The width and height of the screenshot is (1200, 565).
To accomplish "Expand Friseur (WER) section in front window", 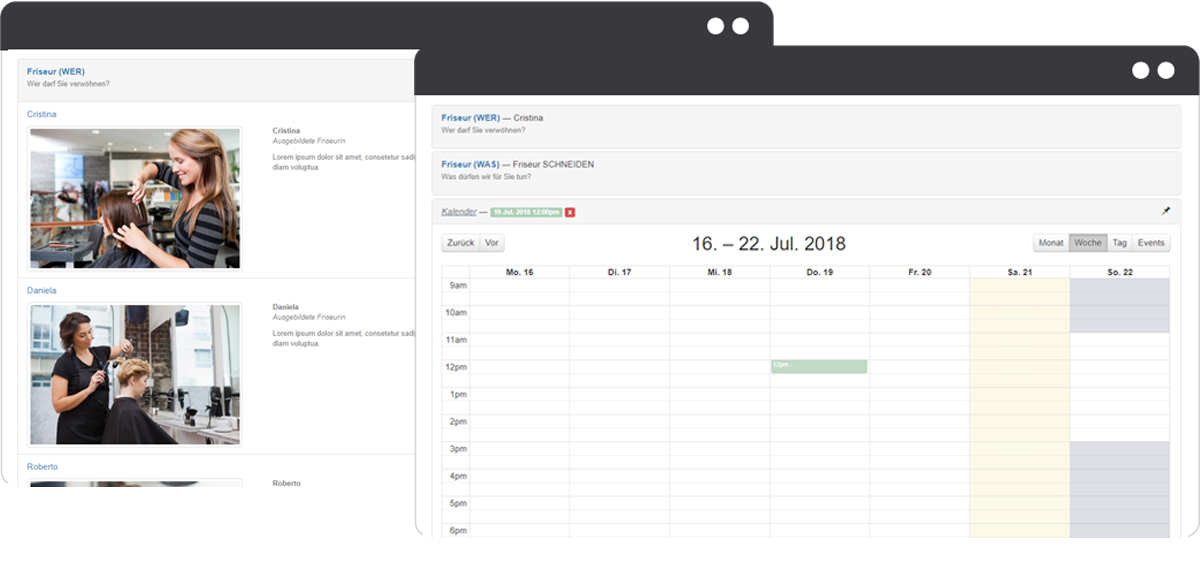I will (470, 118).
